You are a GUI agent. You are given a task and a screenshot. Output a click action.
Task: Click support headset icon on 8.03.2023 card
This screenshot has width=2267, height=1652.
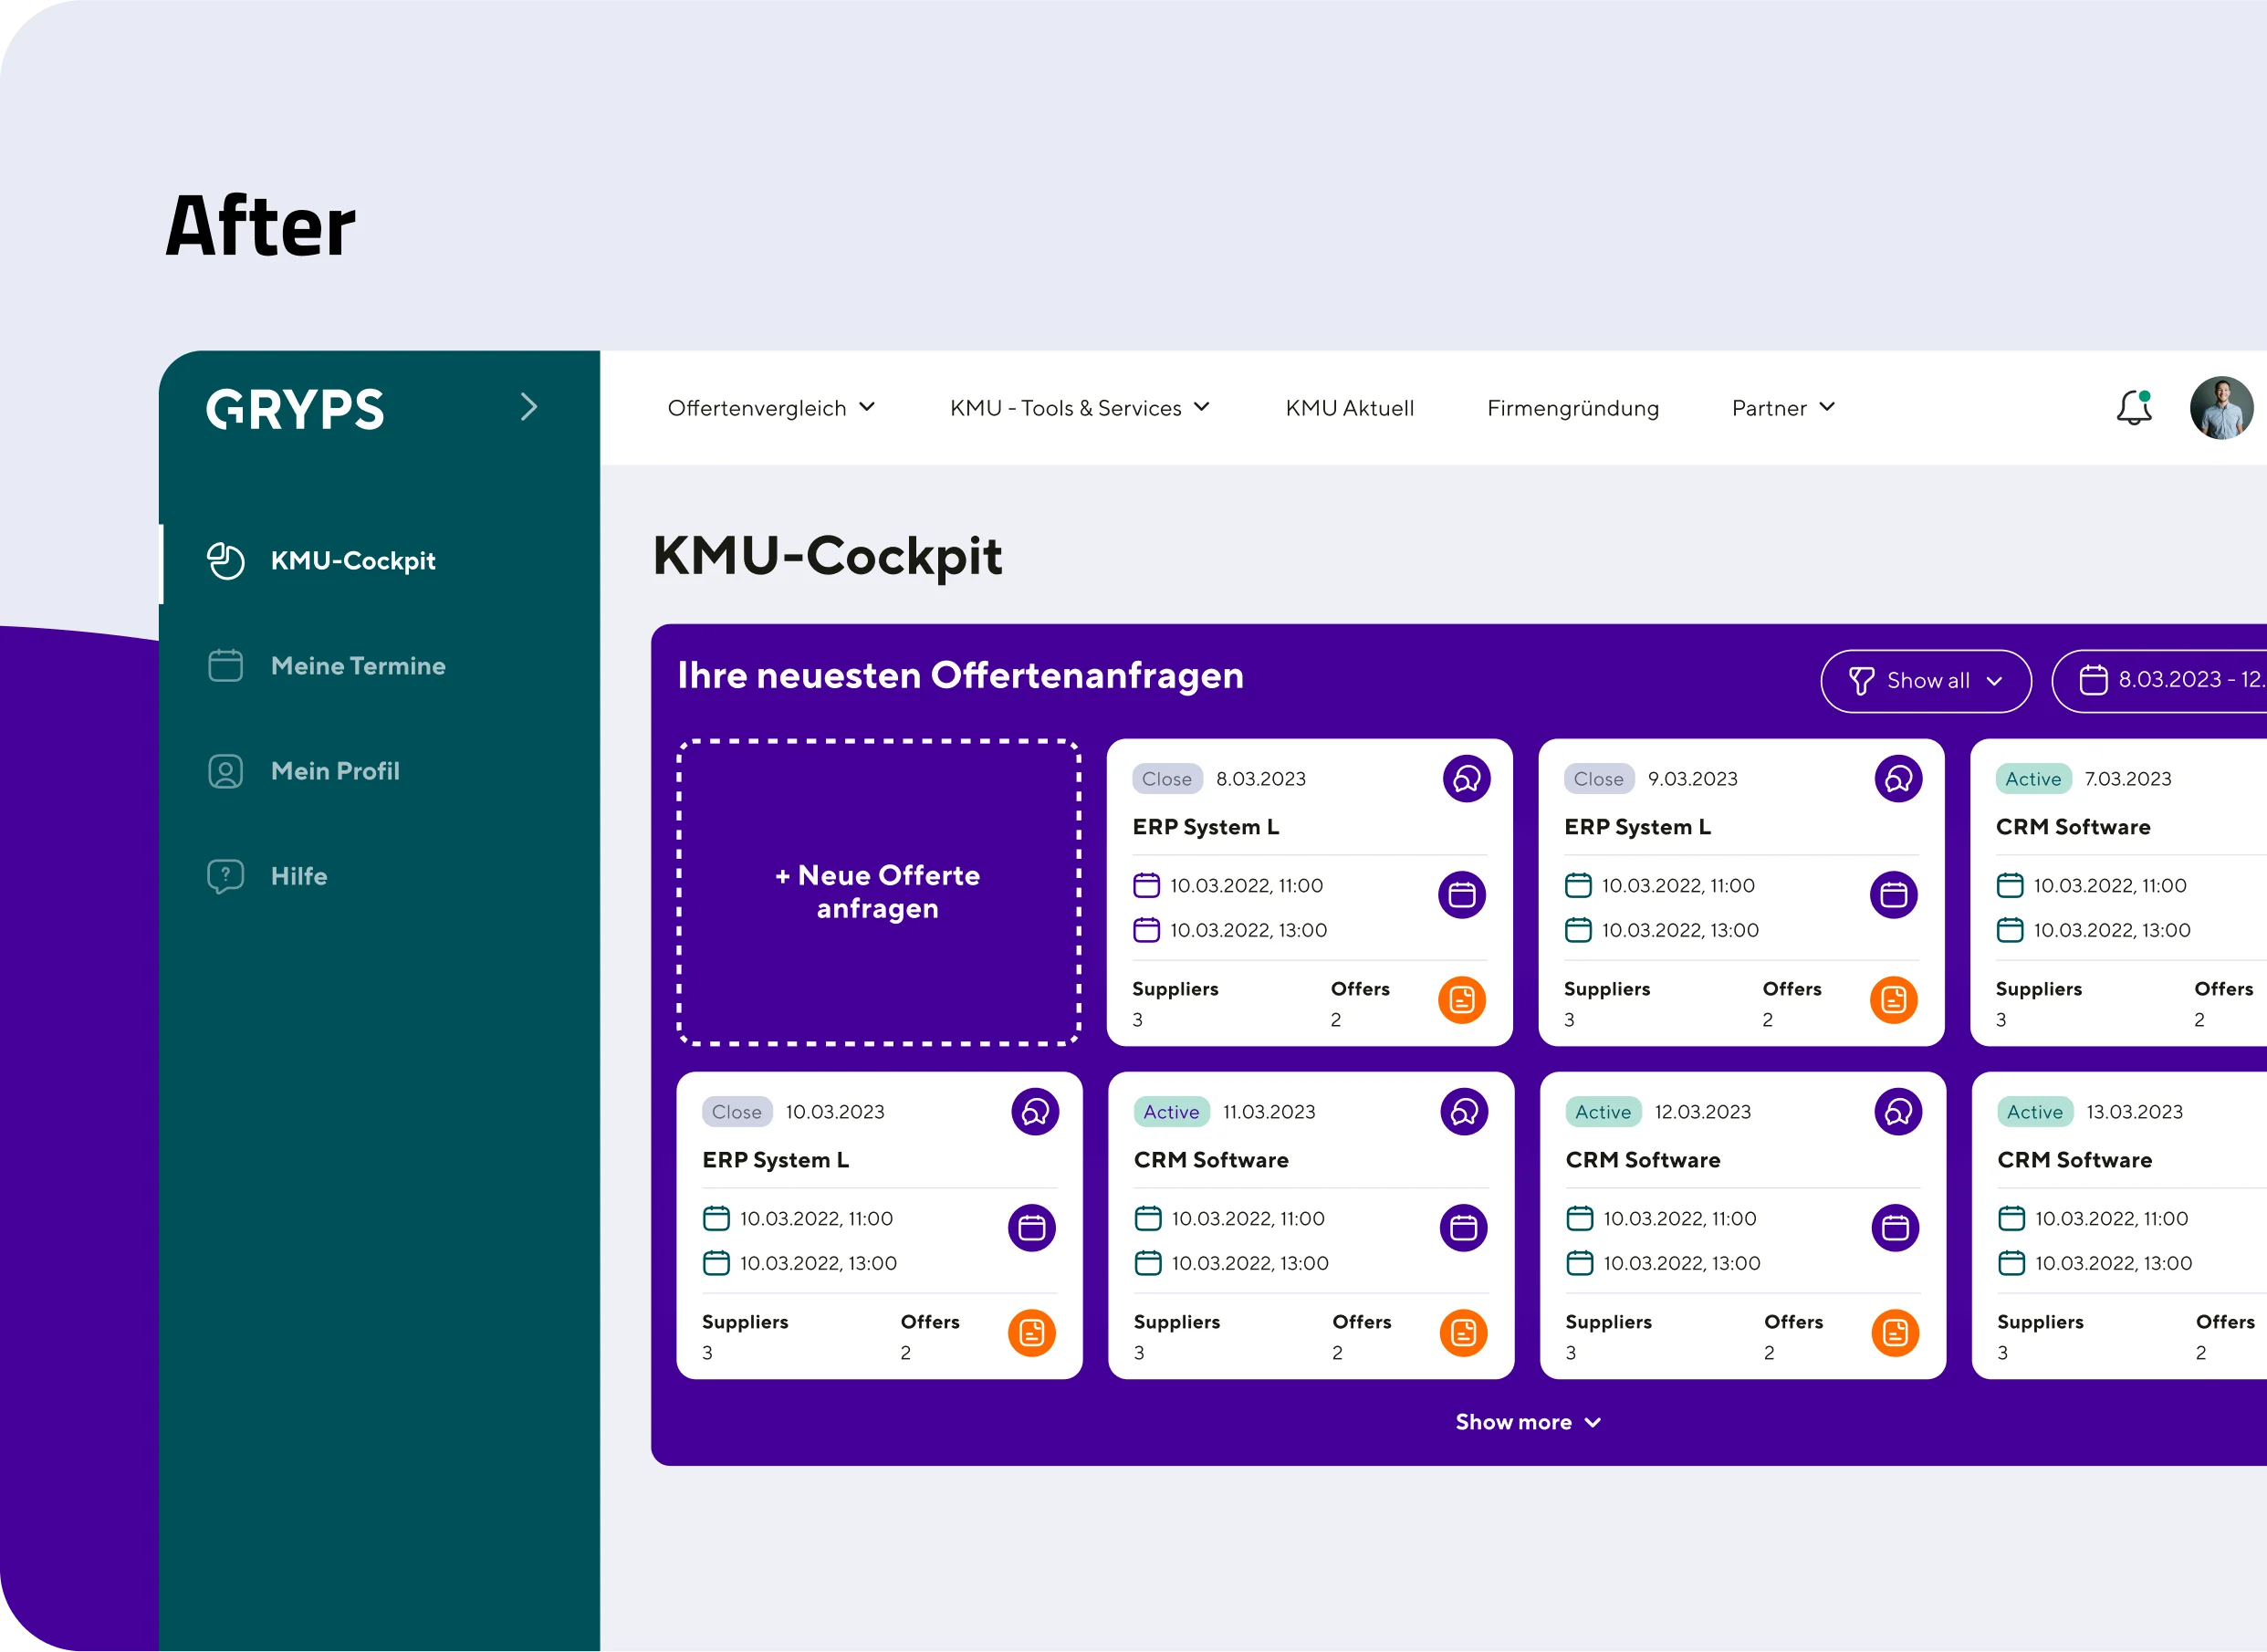pos(1466,779)
